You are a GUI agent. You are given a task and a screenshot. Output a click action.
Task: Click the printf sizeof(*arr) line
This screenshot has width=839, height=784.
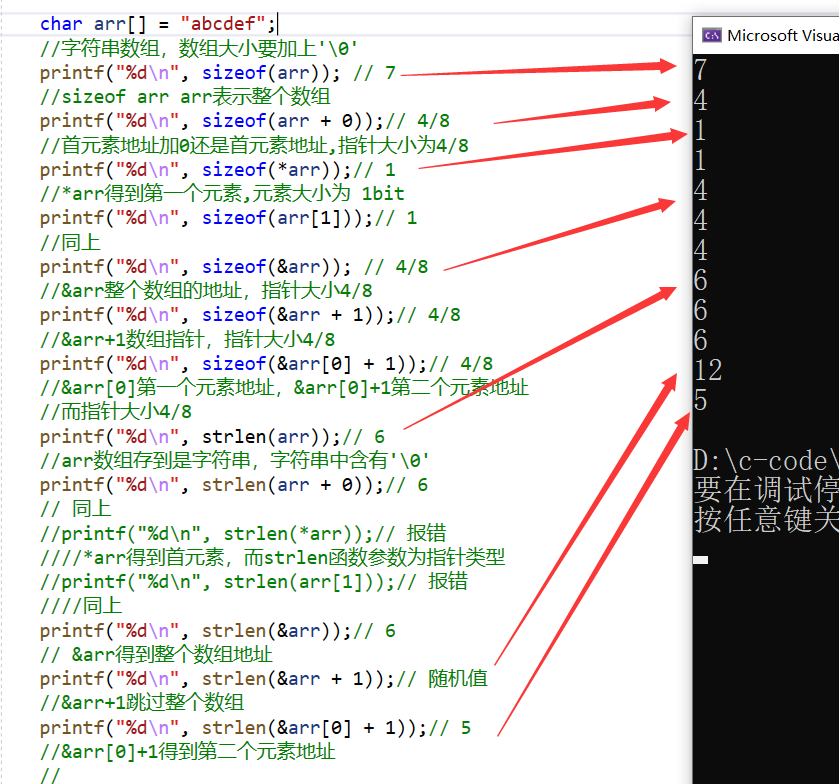(x=218, y=170)
